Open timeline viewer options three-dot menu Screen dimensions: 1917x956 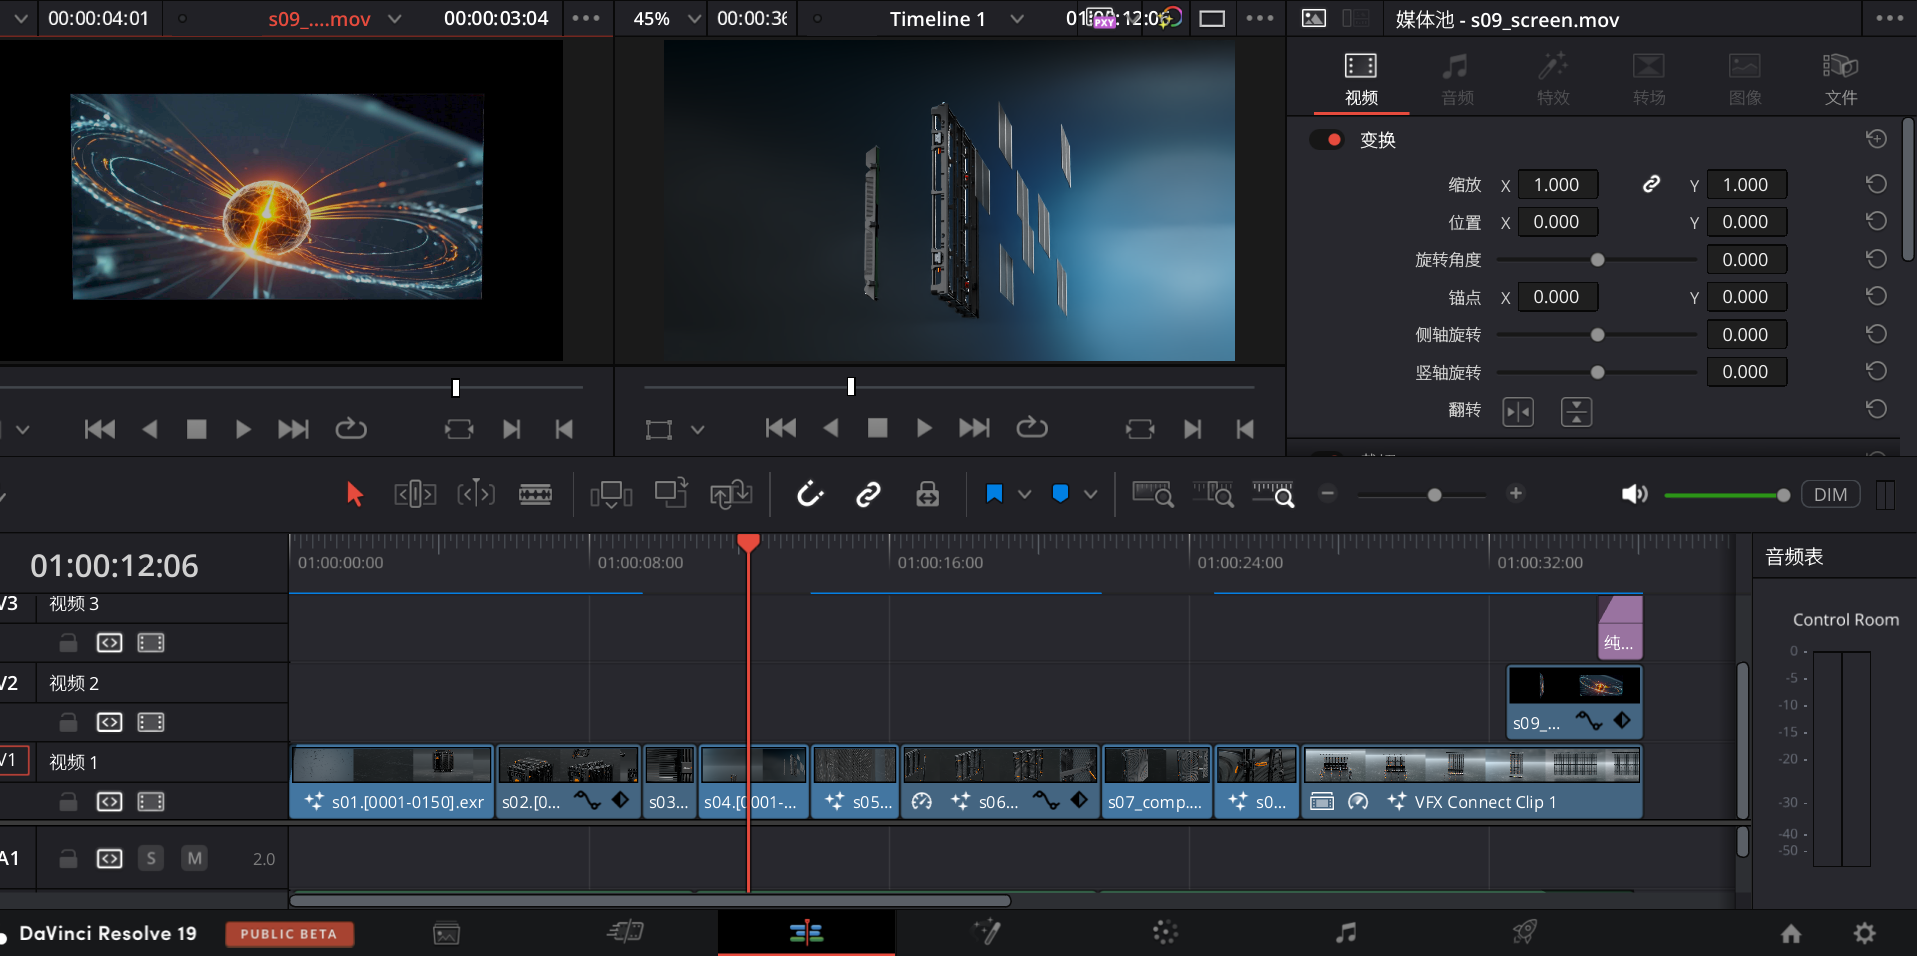point(1260,18)
